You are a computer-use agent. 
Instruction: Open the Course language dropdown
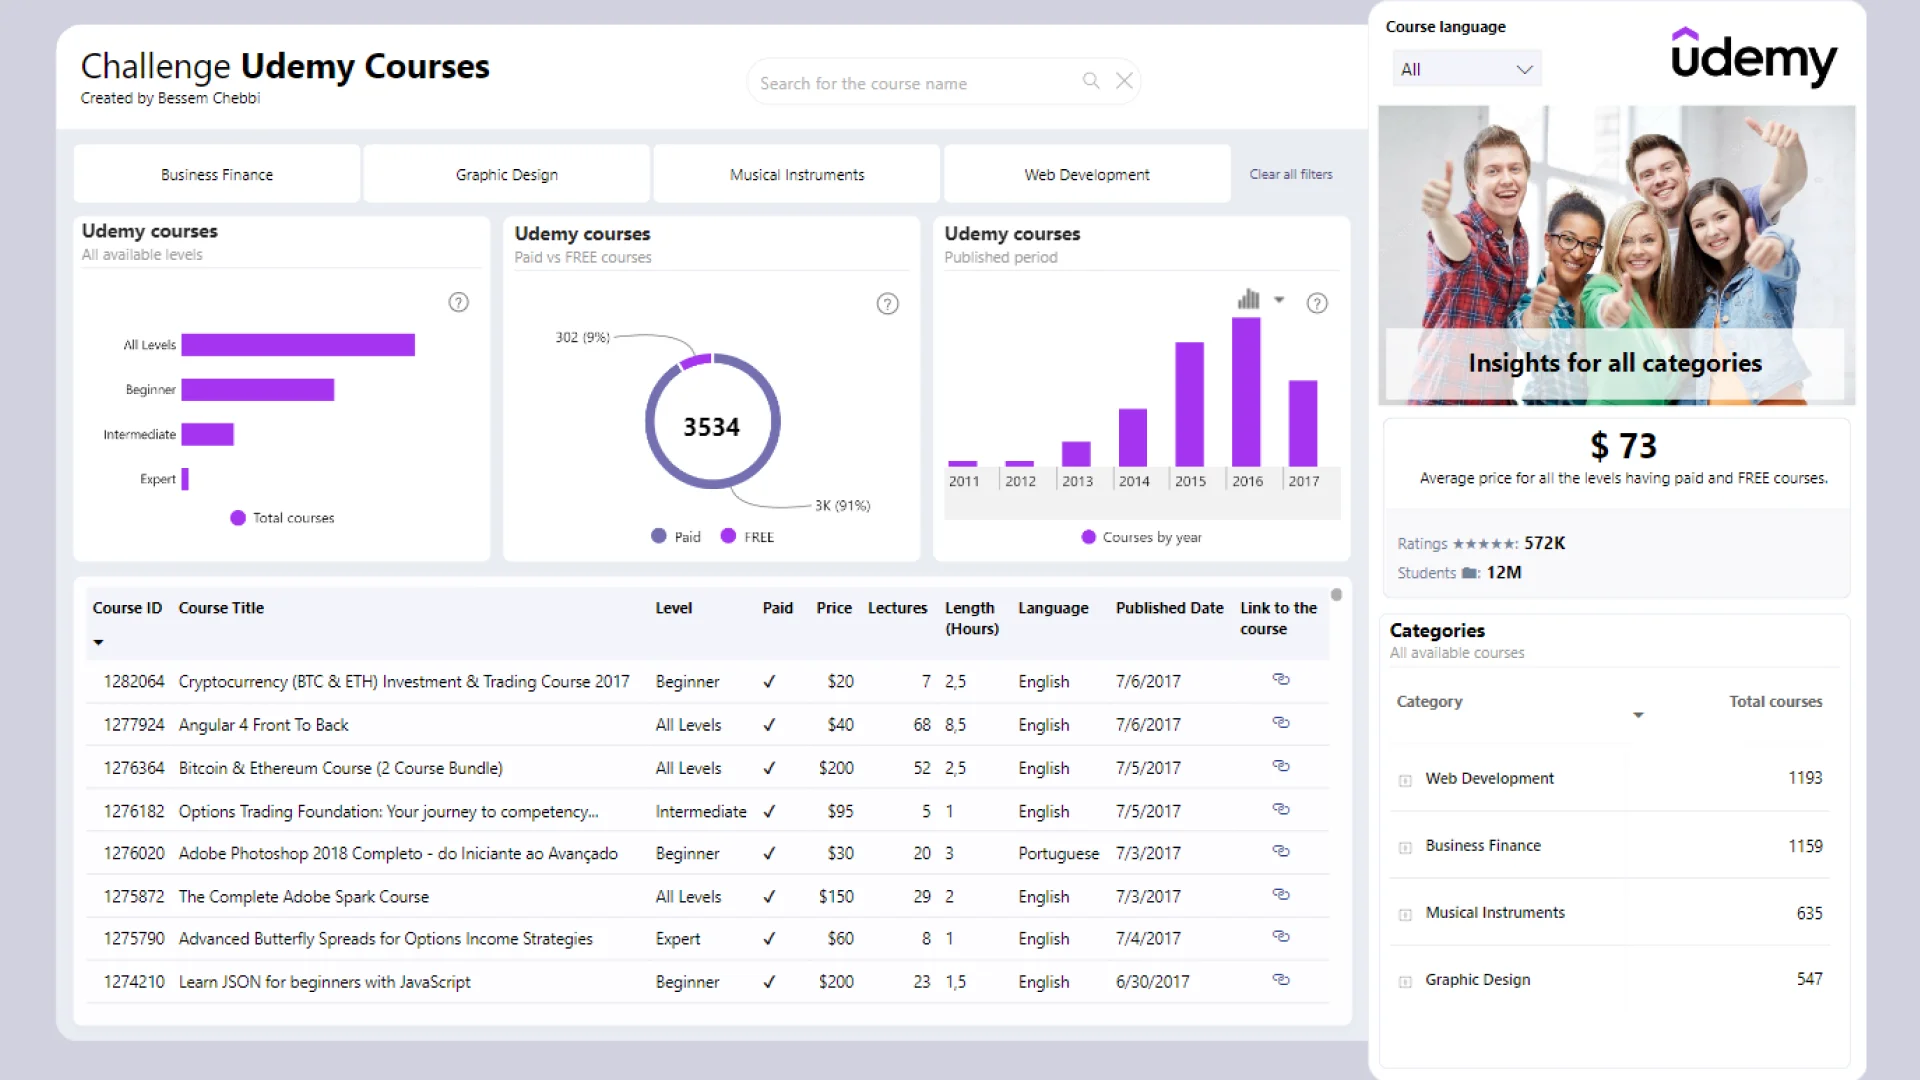click(1467, 69)
